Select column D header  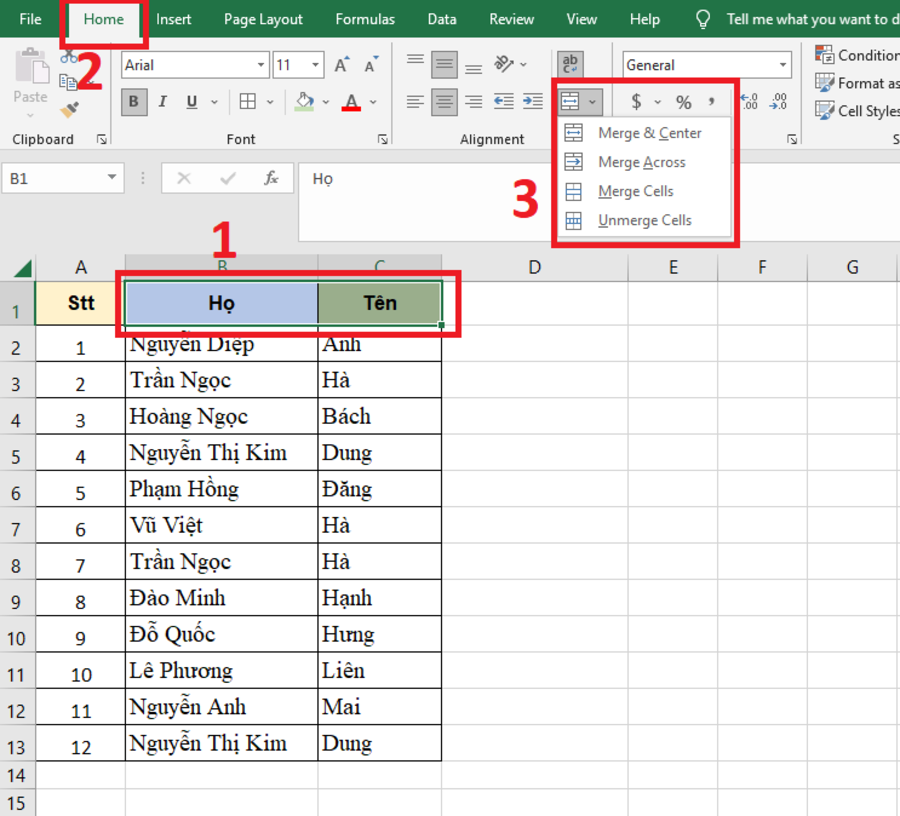point(534,267)
